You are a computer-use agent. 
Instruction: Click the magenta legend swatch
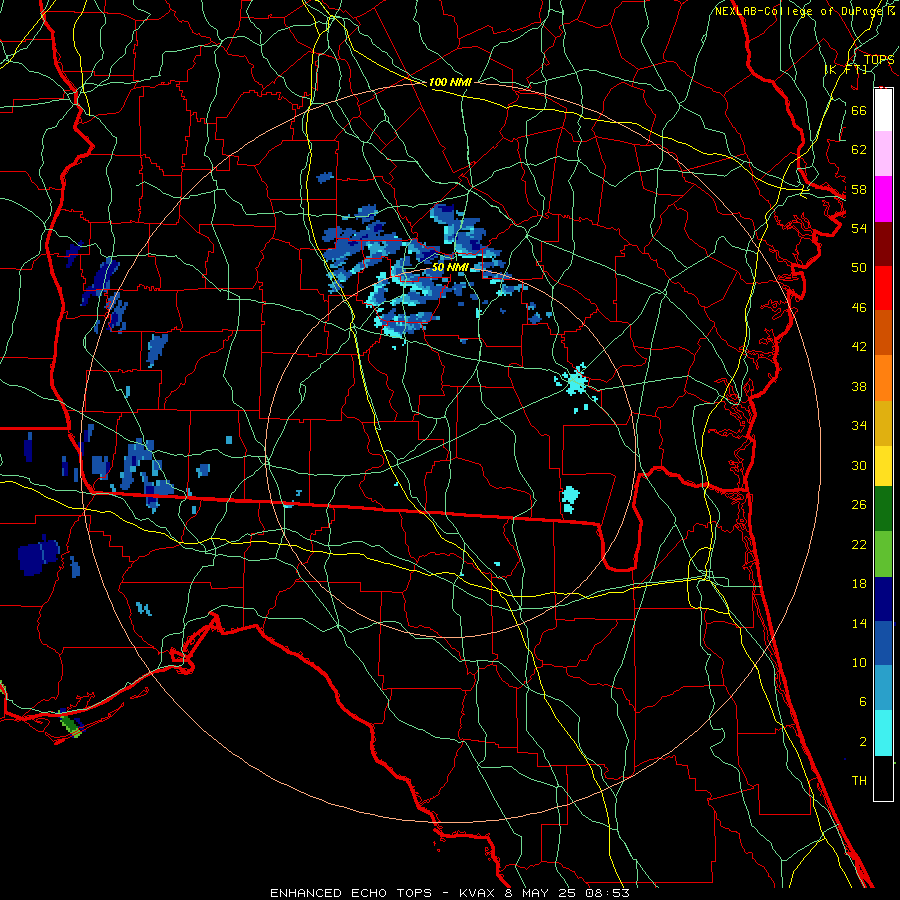coord(883,199)
